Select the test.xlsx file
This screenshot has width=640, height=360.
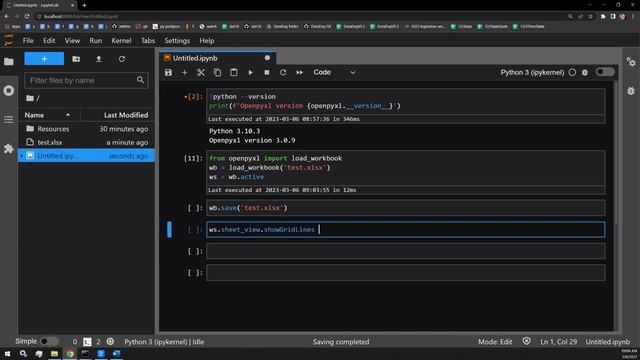(87, 142)
